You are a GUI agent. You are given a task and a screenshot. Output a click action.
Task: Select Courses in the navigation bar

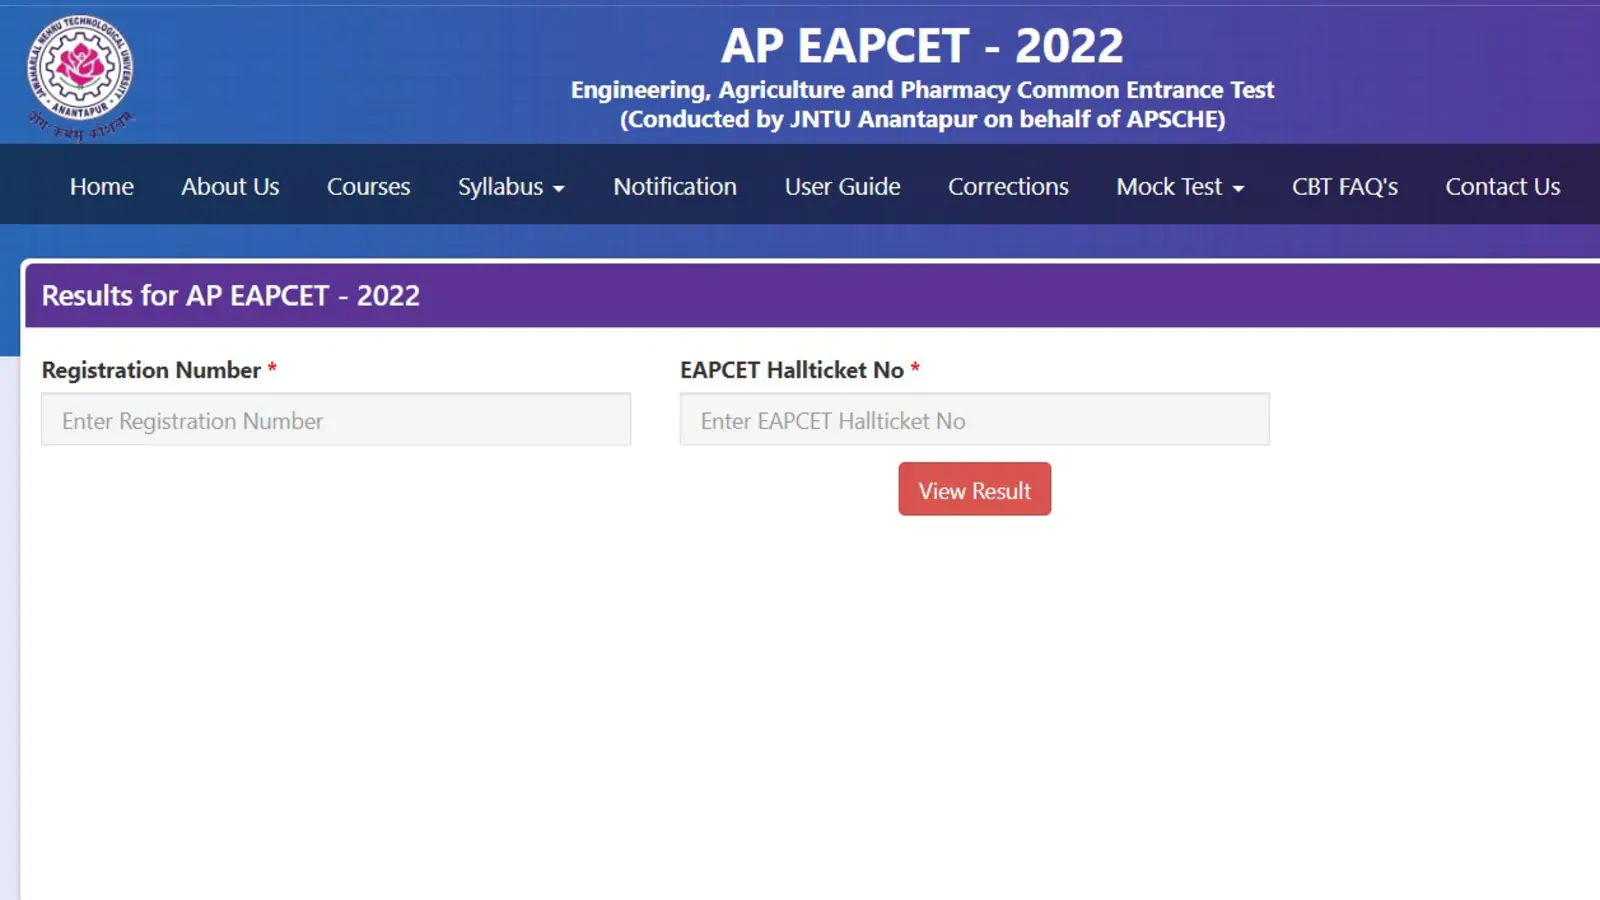pyautogui.click(x=368, y=187)
